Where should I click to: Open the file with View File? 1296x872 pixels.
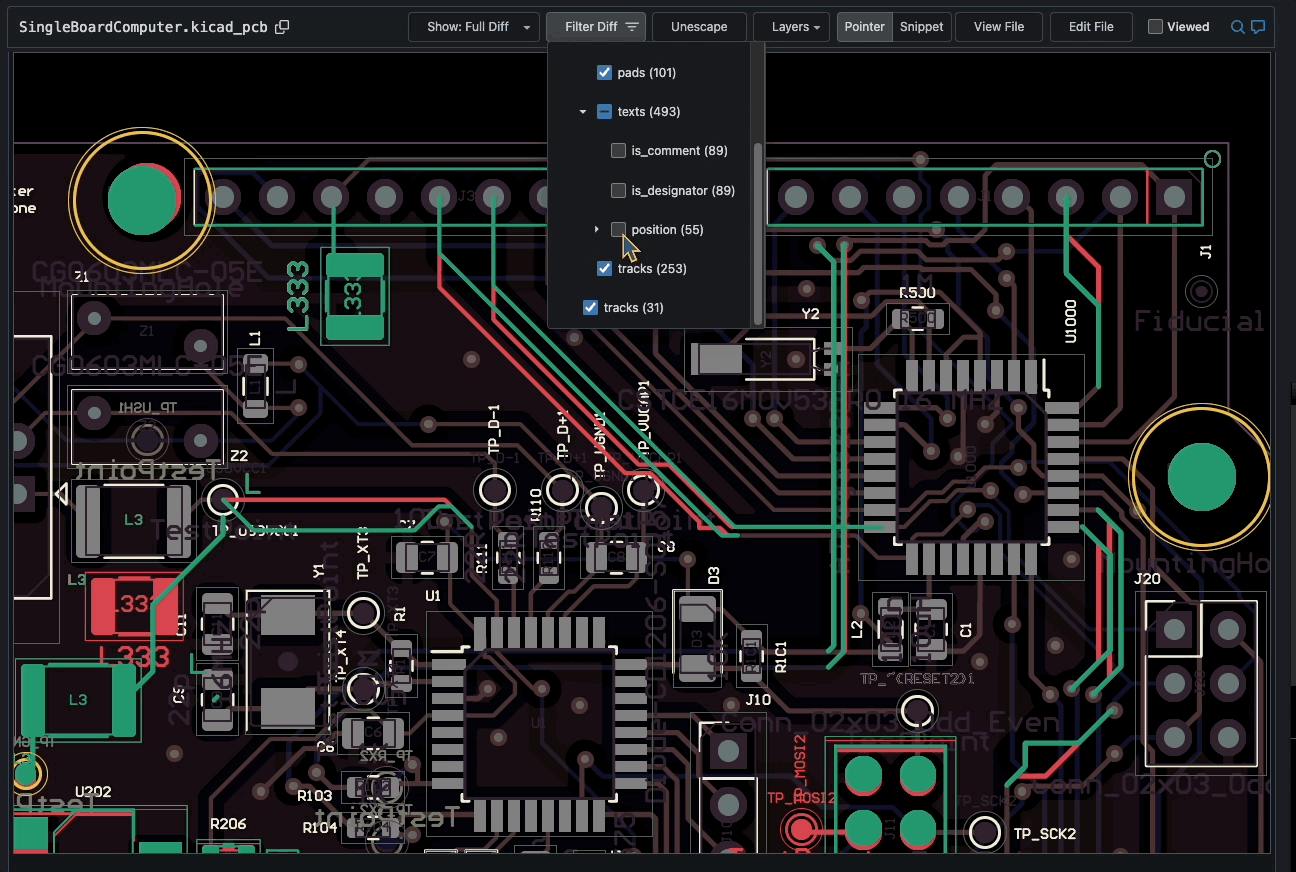[998, 27]
